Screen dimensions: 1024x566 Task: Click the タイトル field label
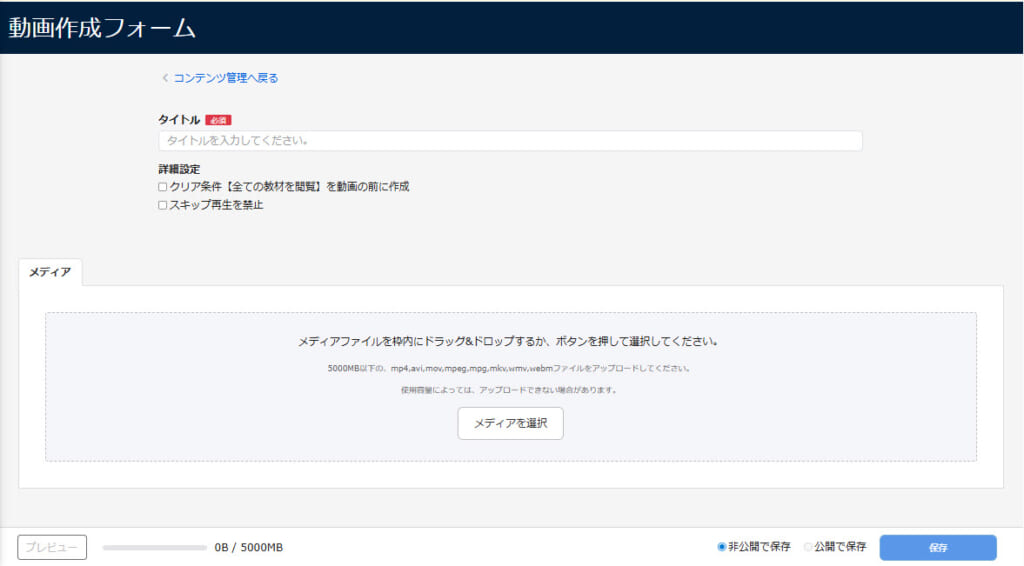click(179, 120)
